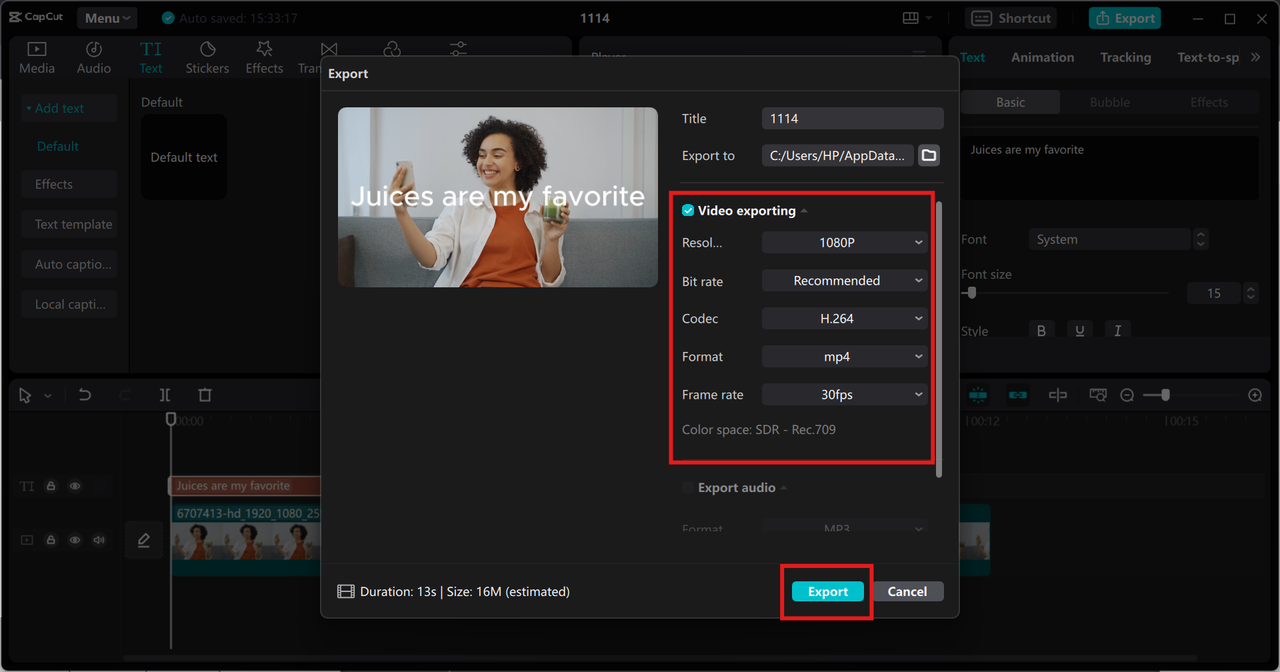Screen dimensions: 1280x672
Task: Open the Audio panel
Action: [x=93, y=56]
